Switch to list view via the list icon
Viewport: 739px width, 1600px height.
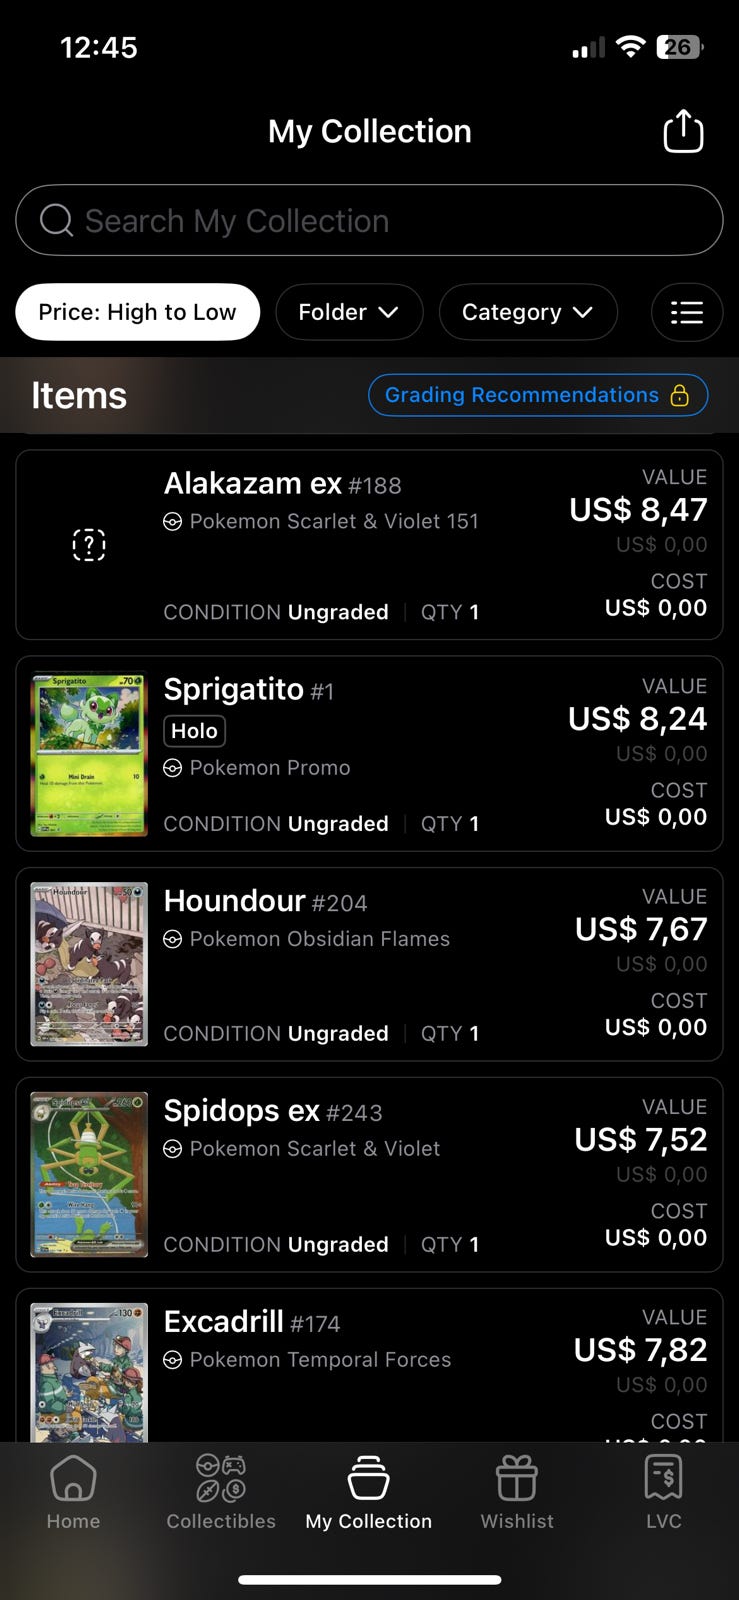pyautogui.click(x=686, y=312)
